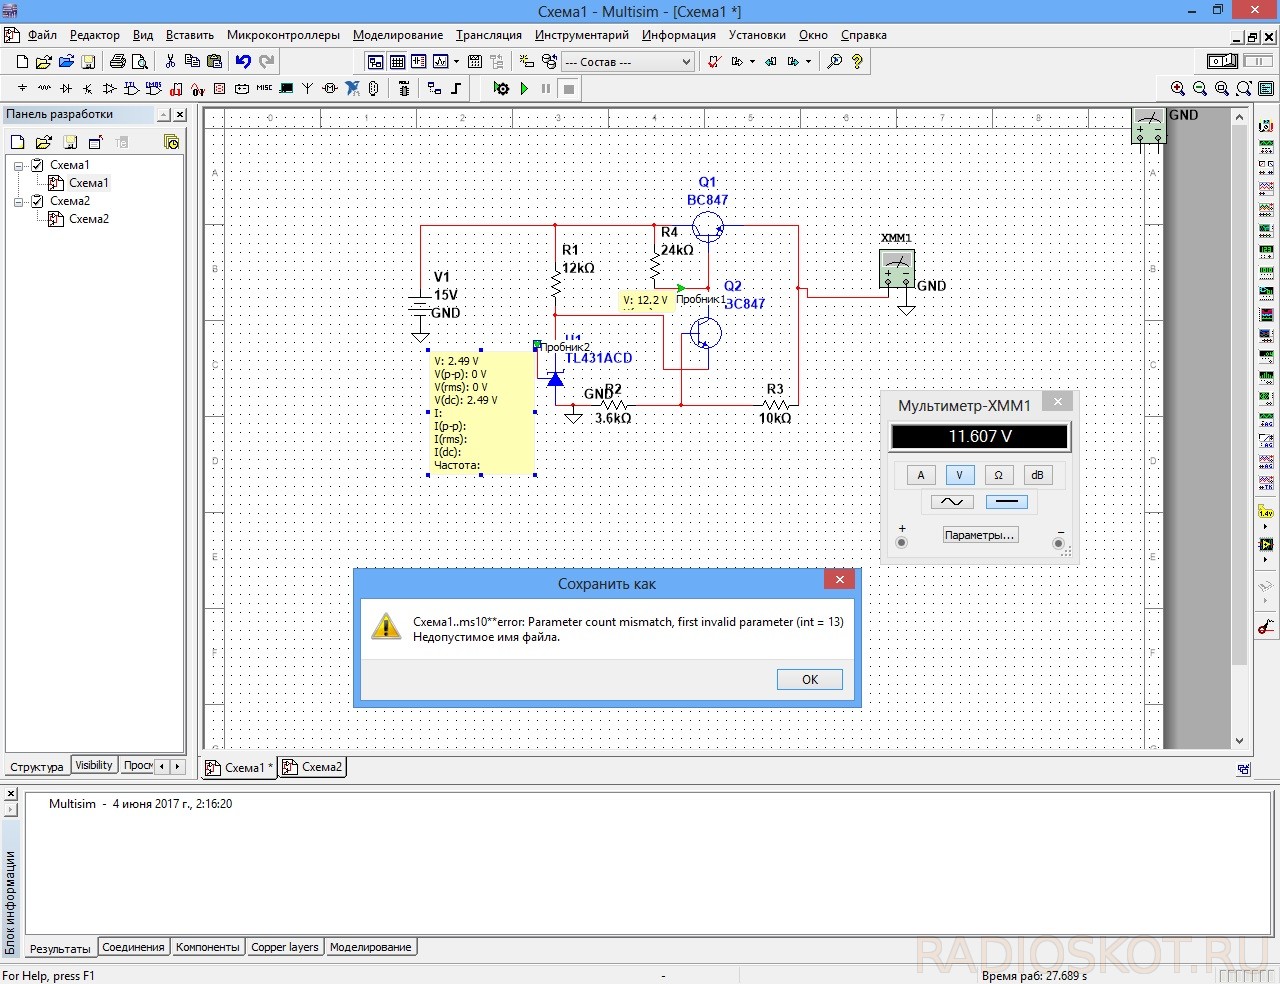Open the Grapher icon dropdown arrow
The height and width of the screenshot is (984, 1280).
click(456, 62)
